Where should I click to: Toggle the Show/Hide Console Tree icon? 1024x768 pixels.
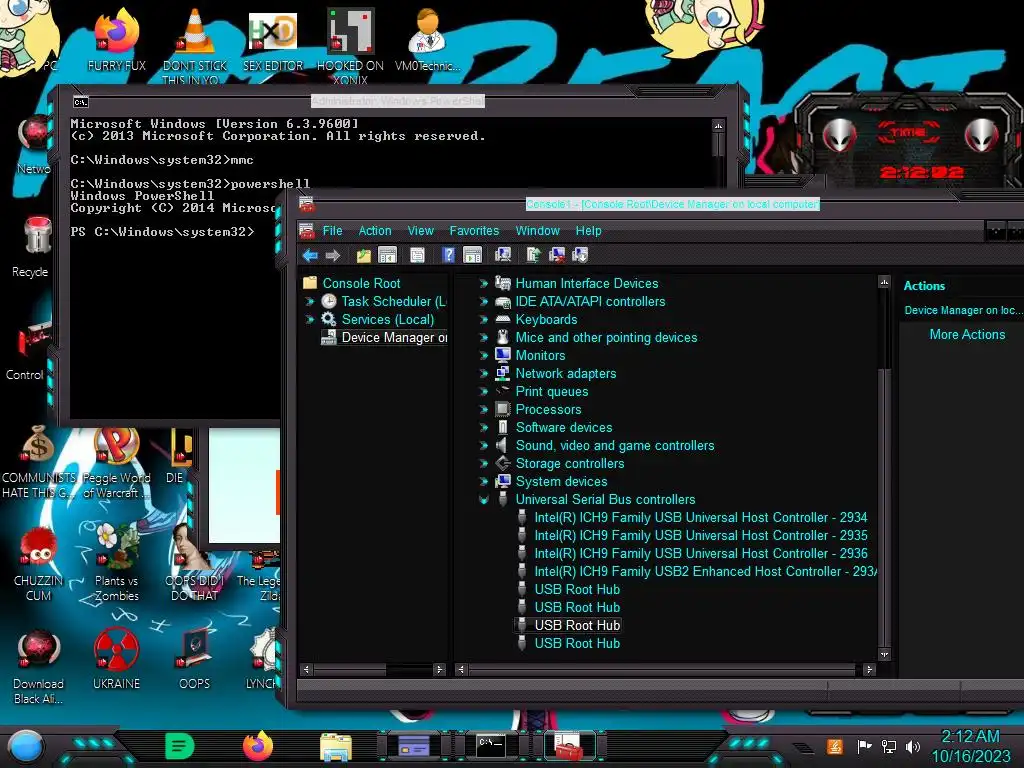click(387, 255)
